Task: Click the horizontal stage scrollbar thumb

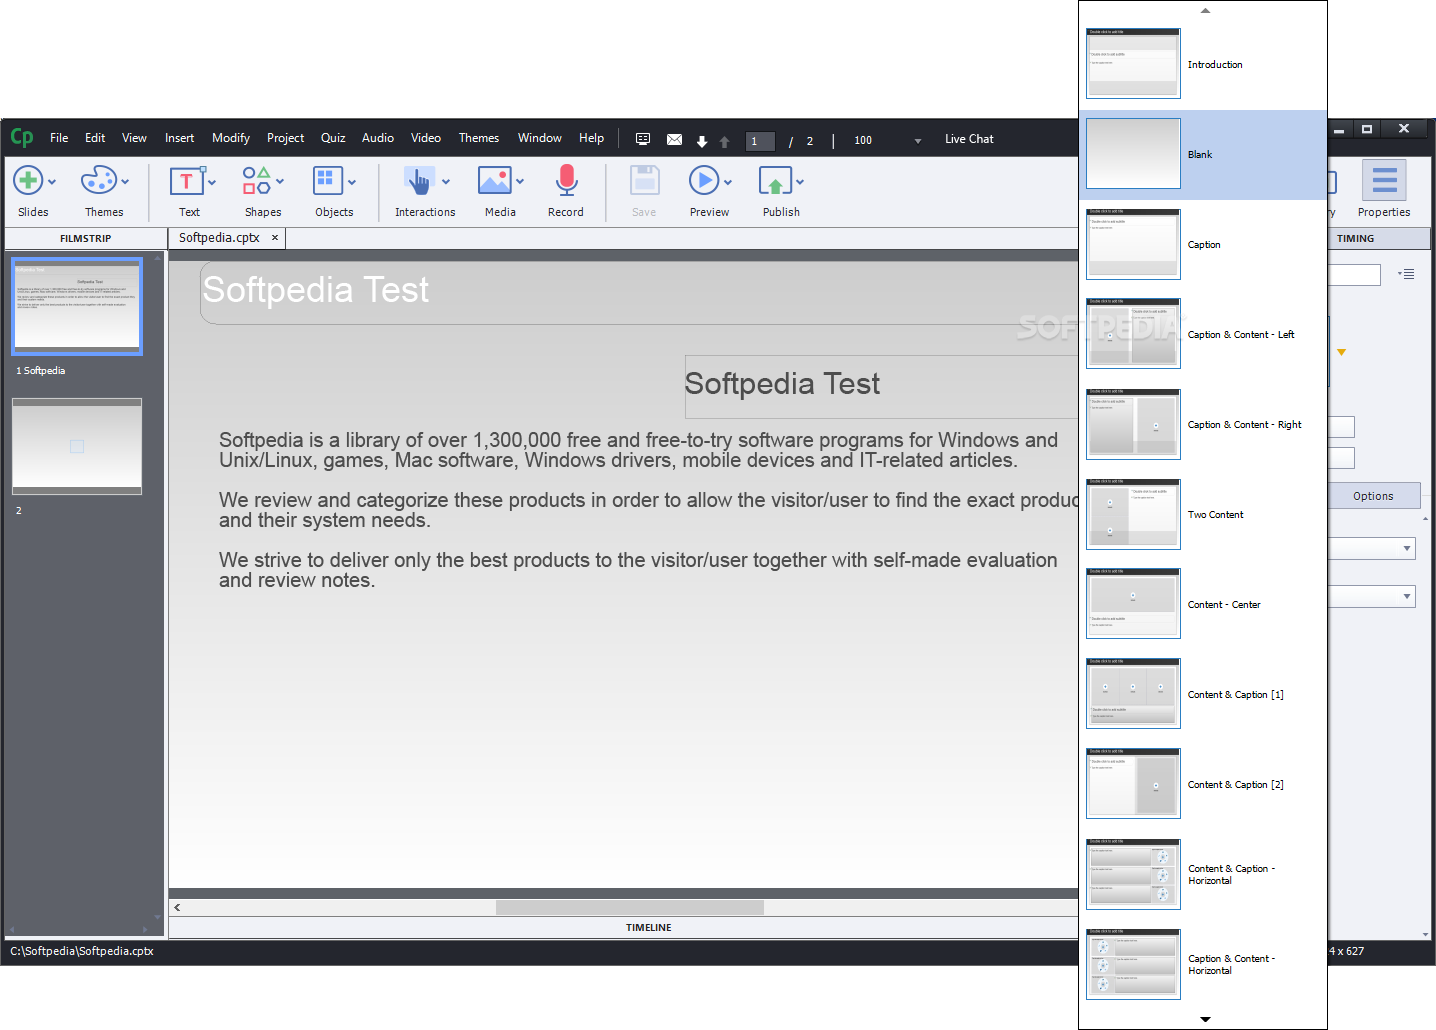Action: (630, 907)
